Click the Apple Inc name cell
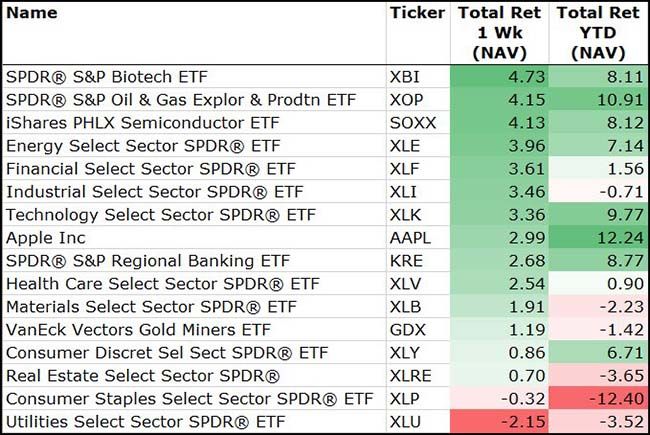This screenshot has width=650, height=435. click(x=46, y=238)
